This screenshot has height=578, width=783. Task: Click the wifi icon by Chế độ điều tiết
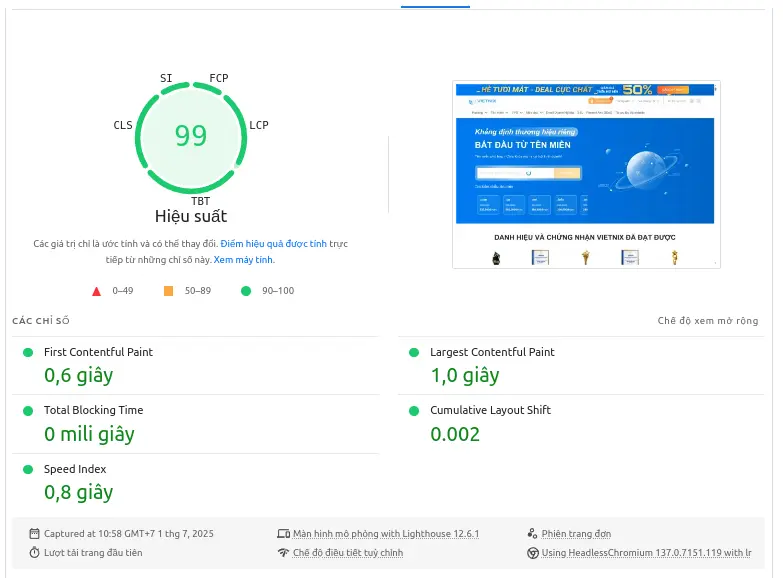click(x=283, y=553)
